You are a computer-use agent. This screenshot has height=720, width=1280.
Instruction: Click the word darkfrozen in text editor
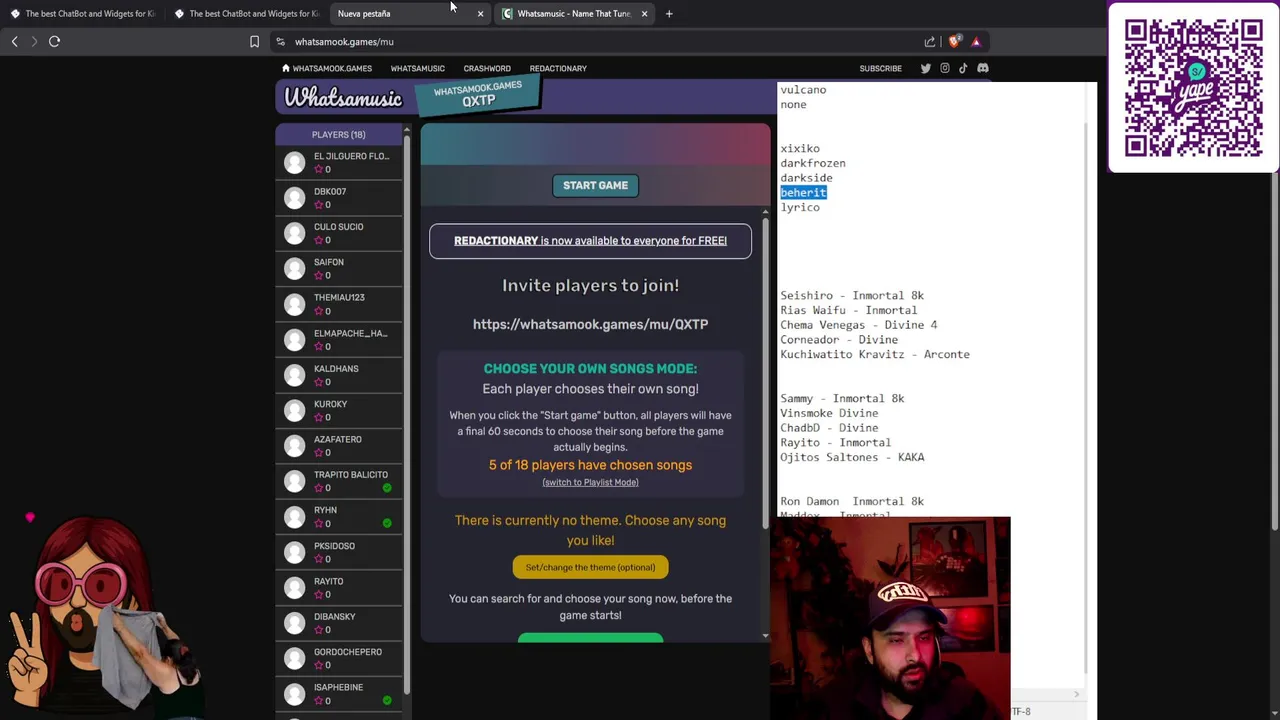pyautogui.click(x=813, y=163)
